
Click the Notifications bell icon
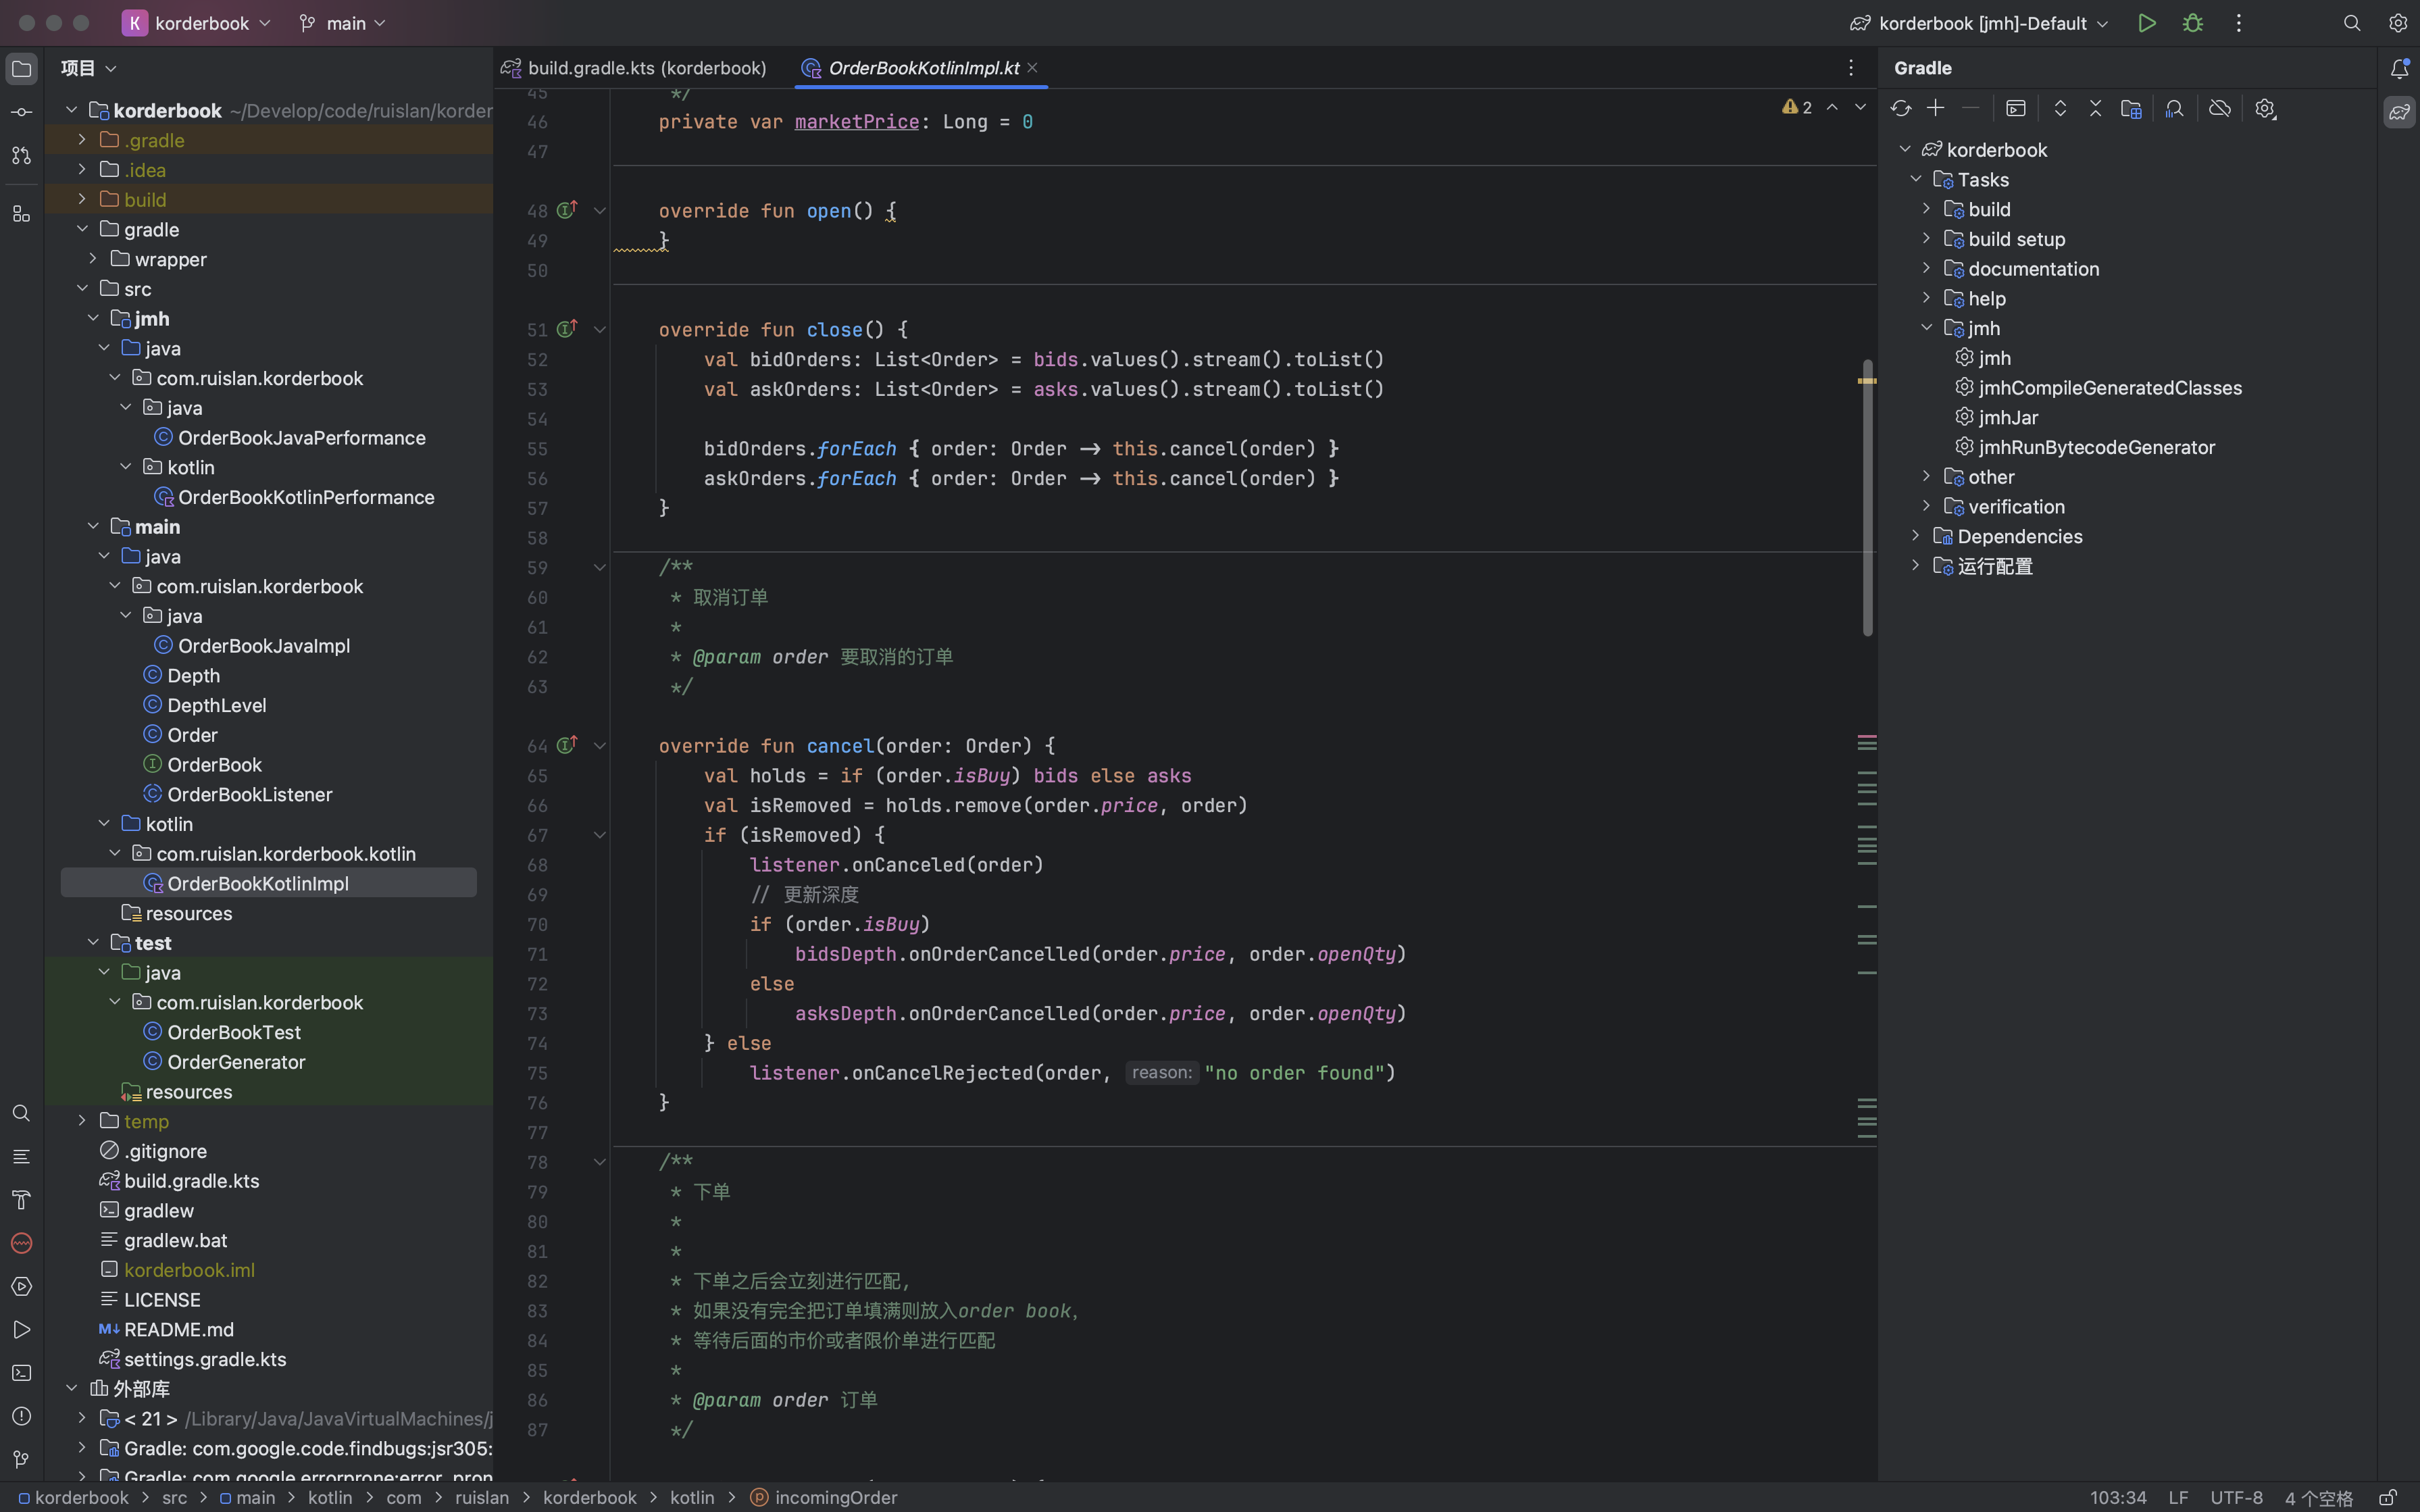pos(2399,68)
